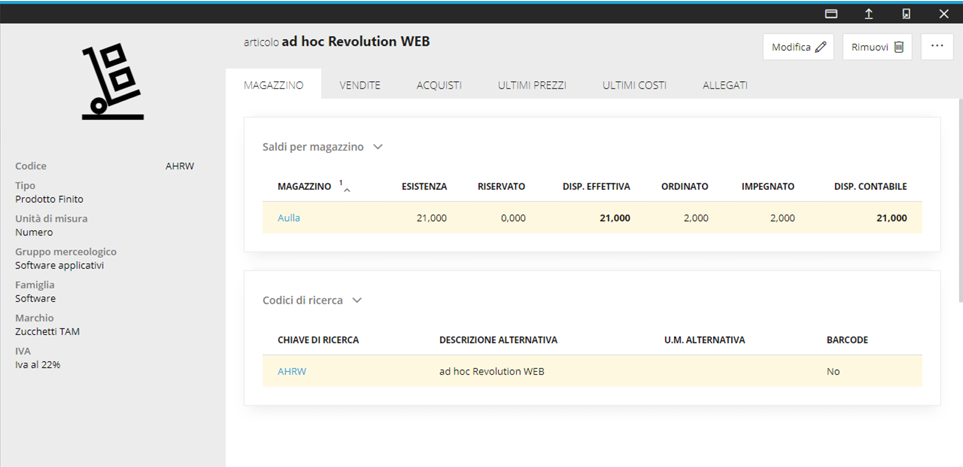Click the CHIAVE DI RICERCA column header
The width and height of the screenshot is (963, 467).
pyautogui.click(x=318, y=340)
